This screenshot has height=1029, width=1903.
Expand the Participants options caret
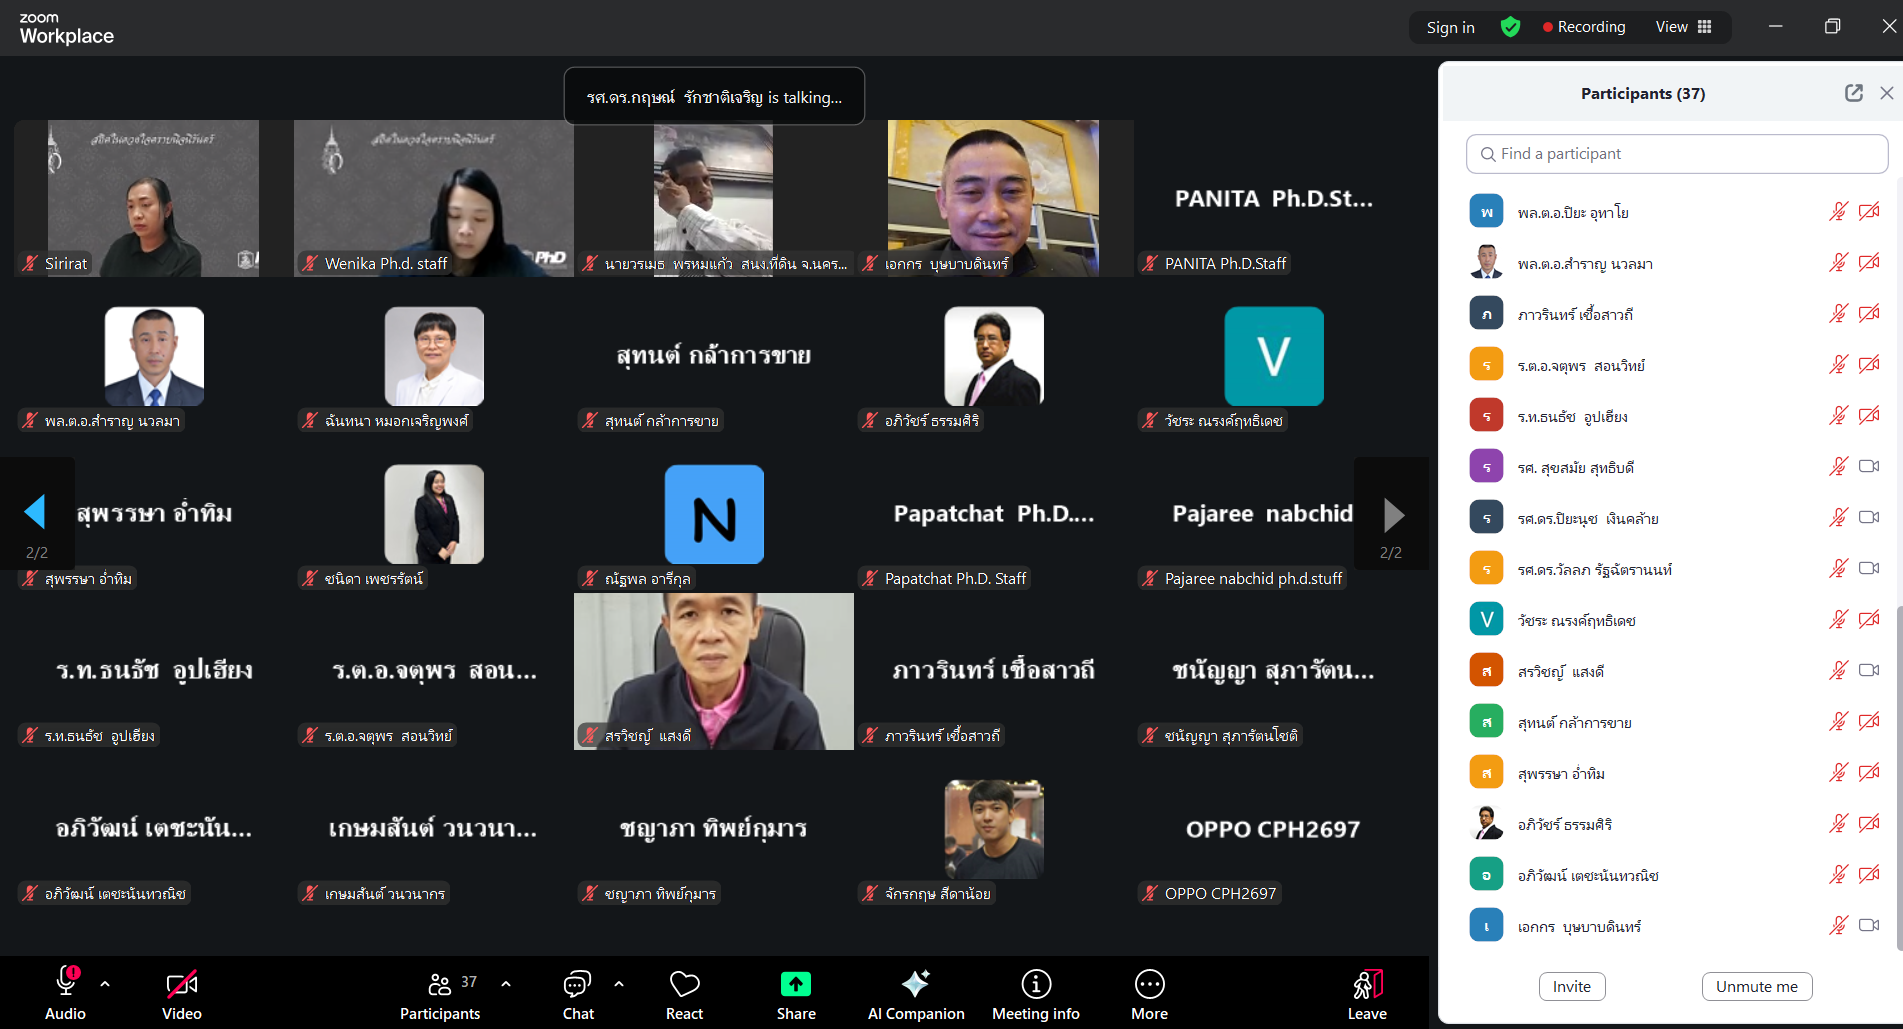[506, 984]
